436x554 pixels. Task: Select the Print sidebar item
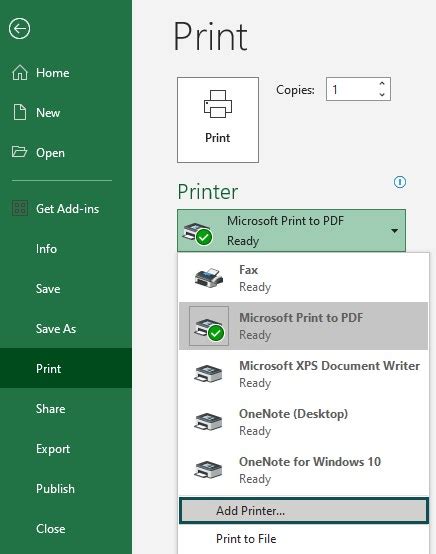(x=66, y=368)
